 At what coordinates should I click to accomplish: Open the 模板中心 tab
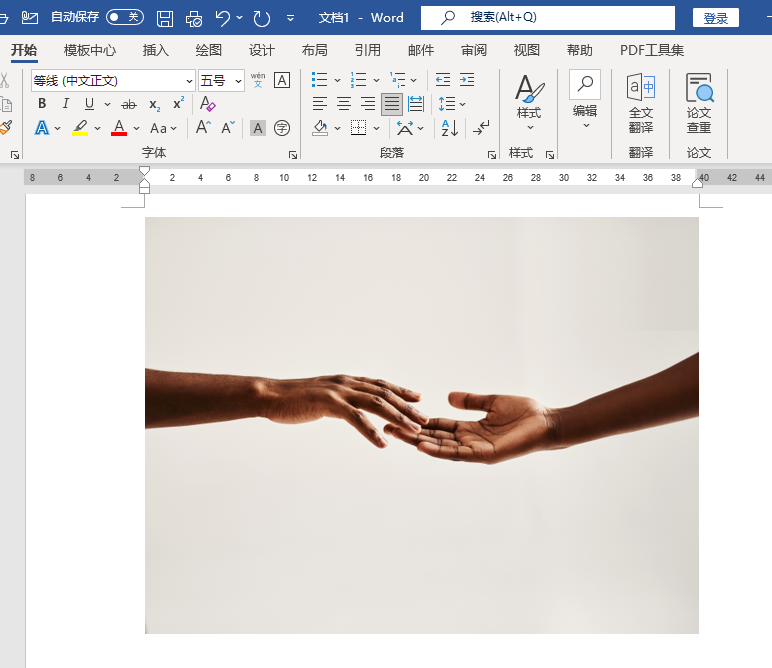point(90,50)
